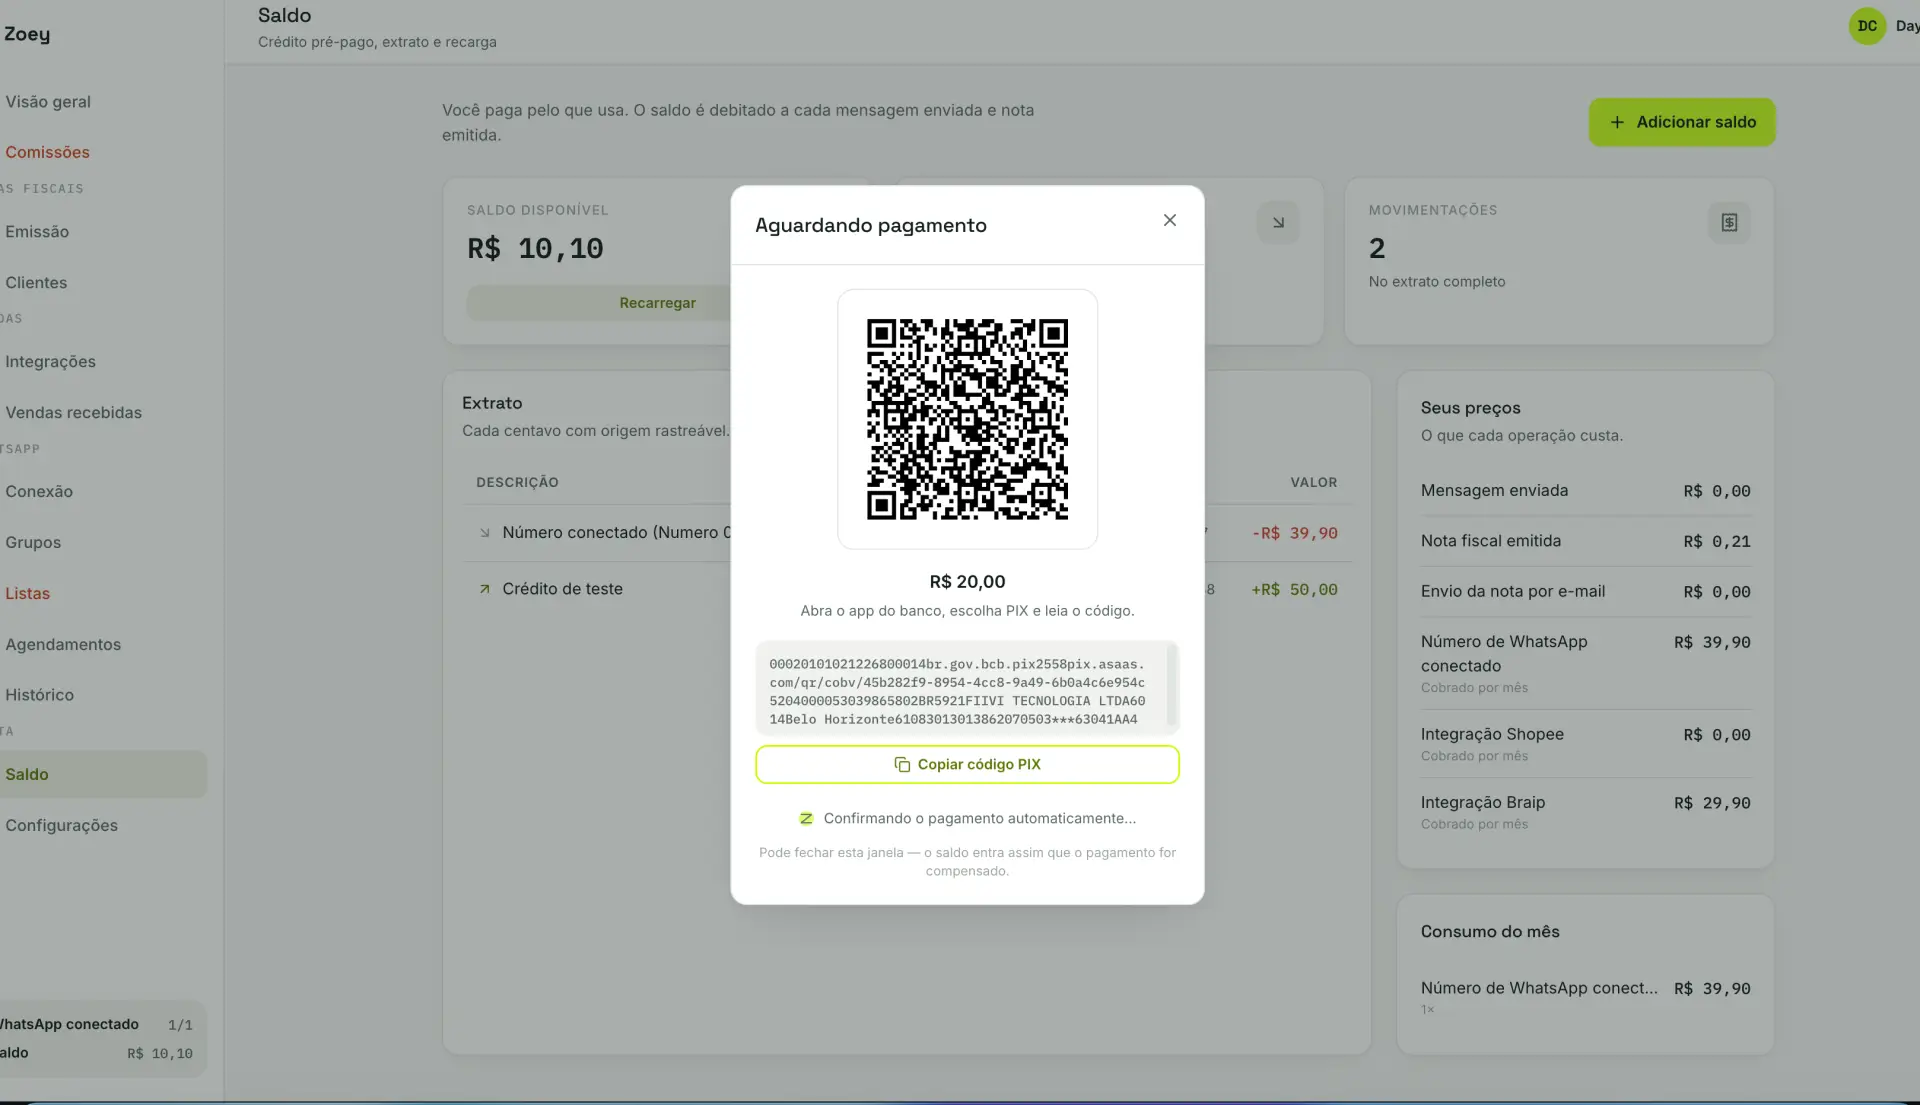This screenshot has height=1105, width=1920.
Task: Click the R$ 20,00 payment amount in the dialog
Action: point(967,581)
